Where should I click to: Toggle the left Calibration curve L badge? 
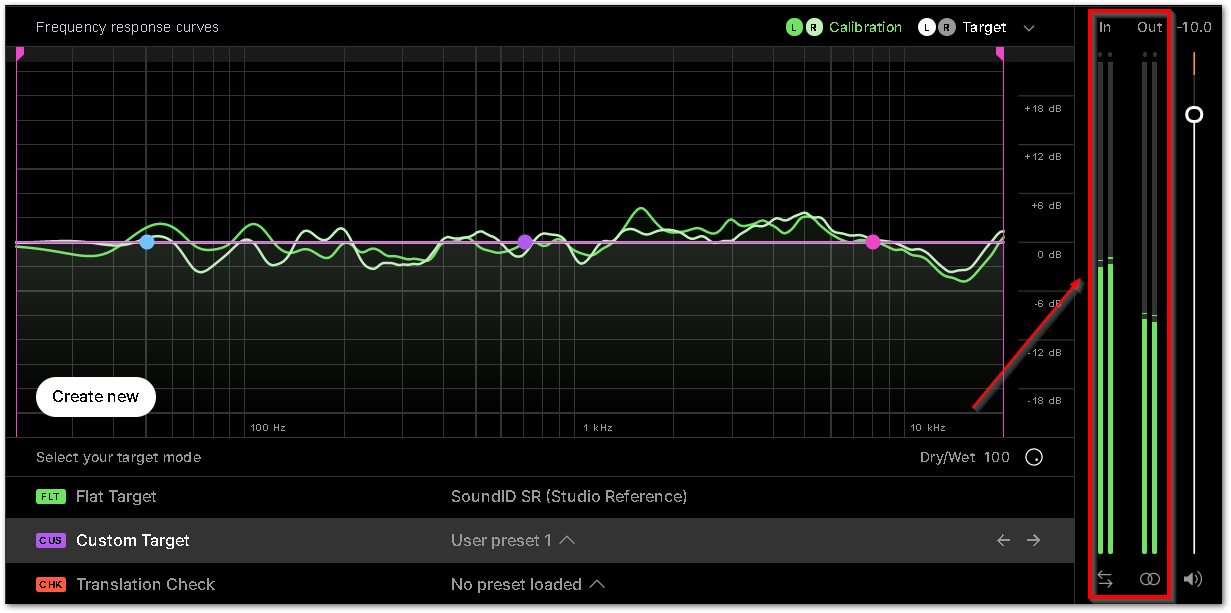(794, 28)
